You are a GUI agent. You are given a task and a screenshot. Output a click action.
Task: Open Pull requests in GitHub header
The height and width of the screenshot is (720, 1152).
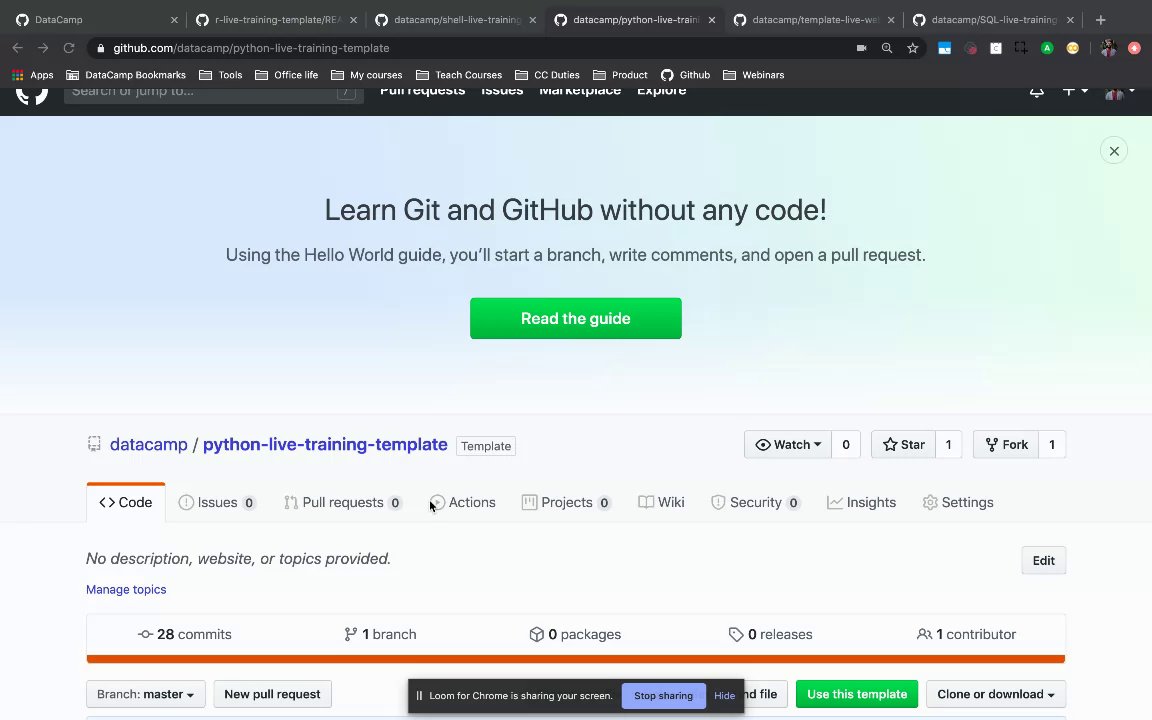click(422, 93)
